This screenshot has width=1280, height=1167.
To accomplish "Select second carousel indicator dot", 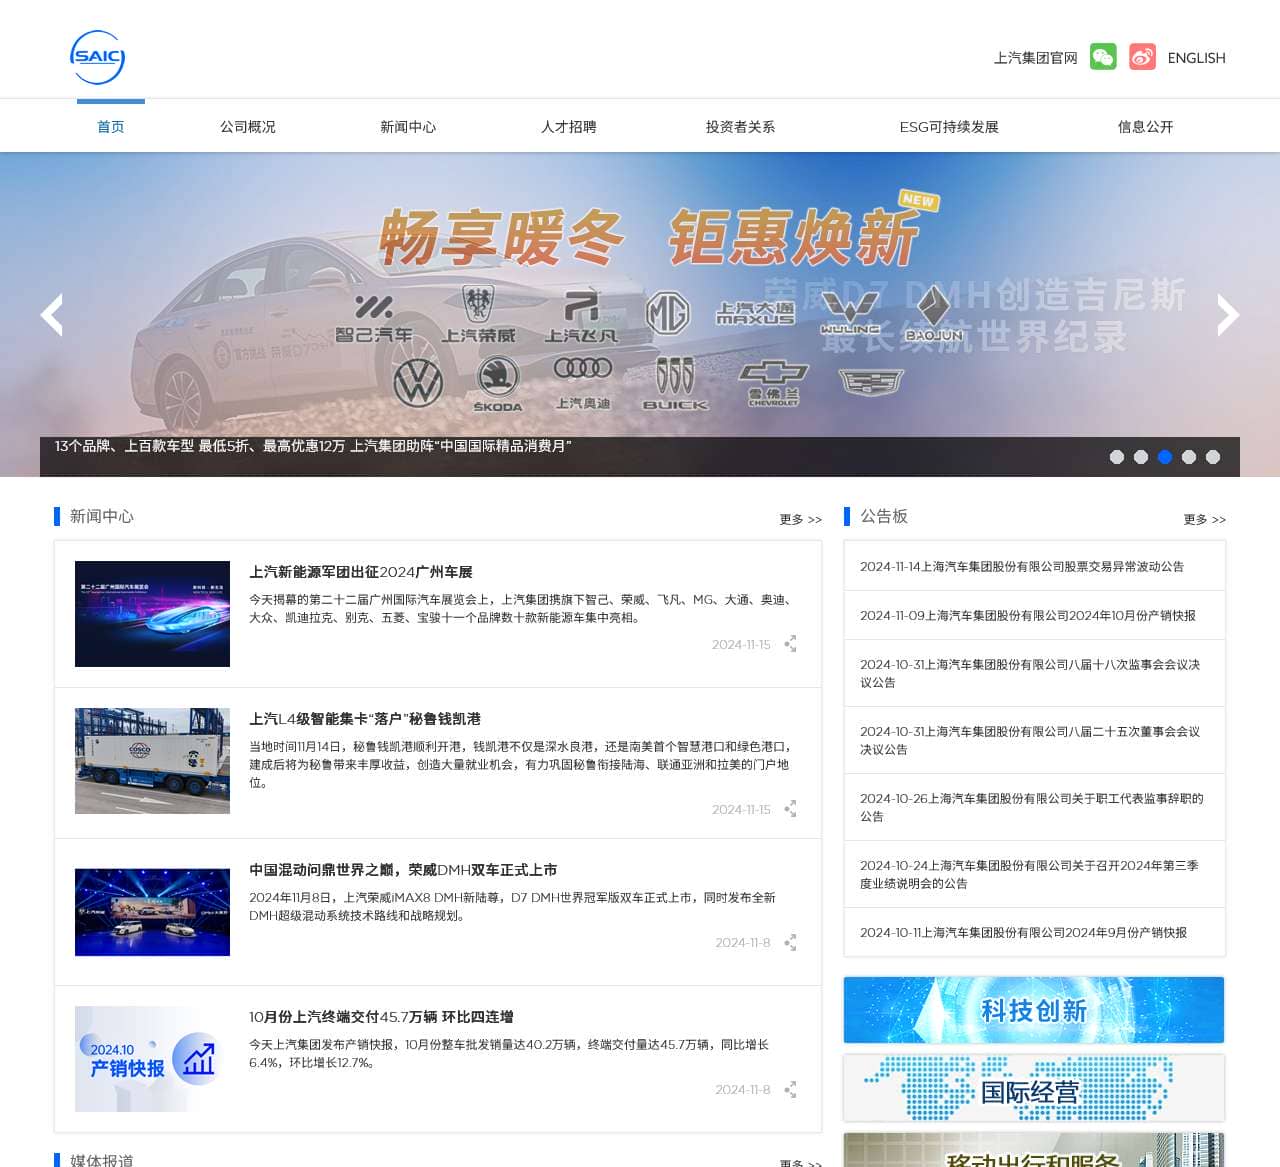I will click(1141, 457).
